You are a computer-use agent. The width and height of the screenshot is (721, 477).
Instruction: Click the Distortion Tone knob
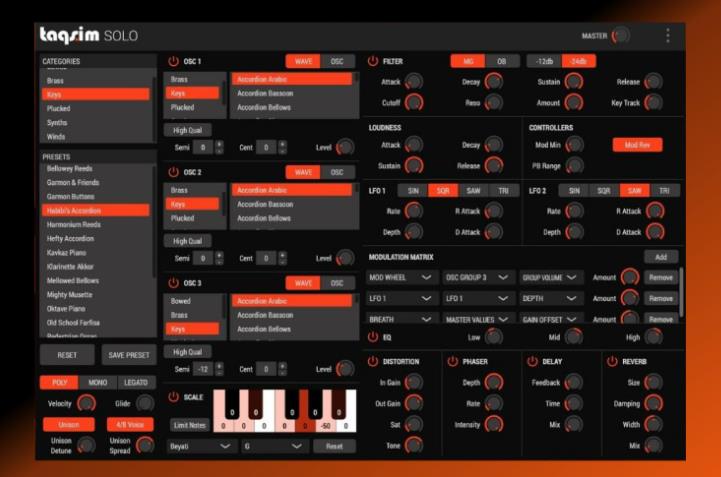click(x=414, y=445)
